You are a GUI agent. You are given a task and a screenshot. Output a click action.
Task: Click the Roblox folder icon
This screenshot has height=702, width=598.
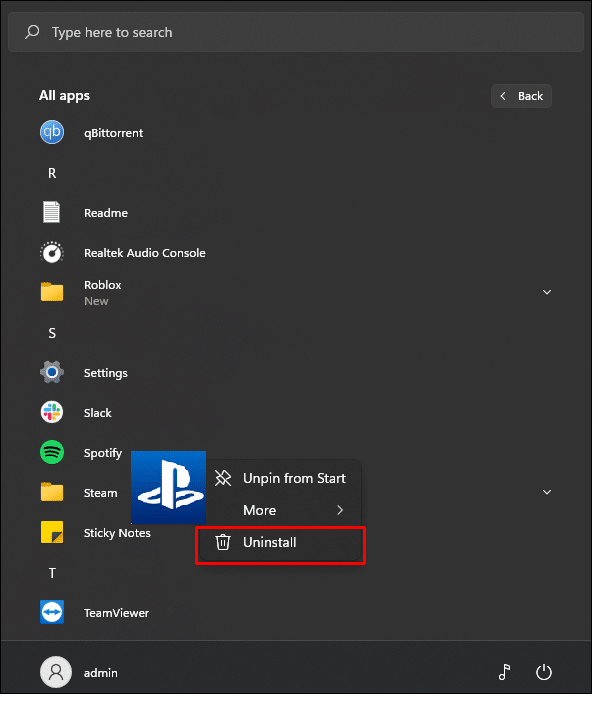(x=52, y=293)
